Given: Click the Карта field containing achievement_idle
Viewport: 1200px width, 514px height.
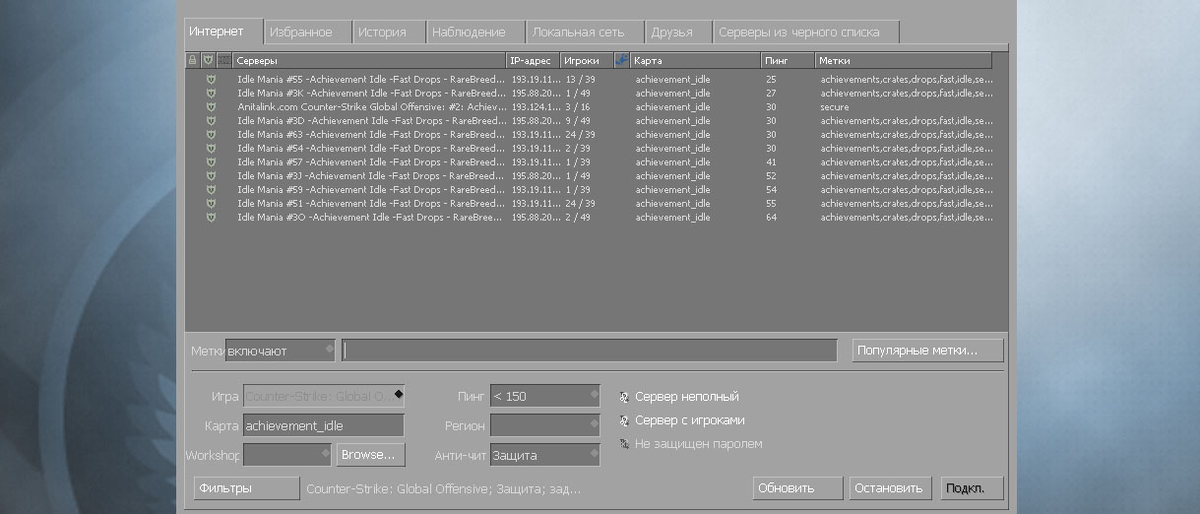Looking at the screenshot, I should point(324,425).
